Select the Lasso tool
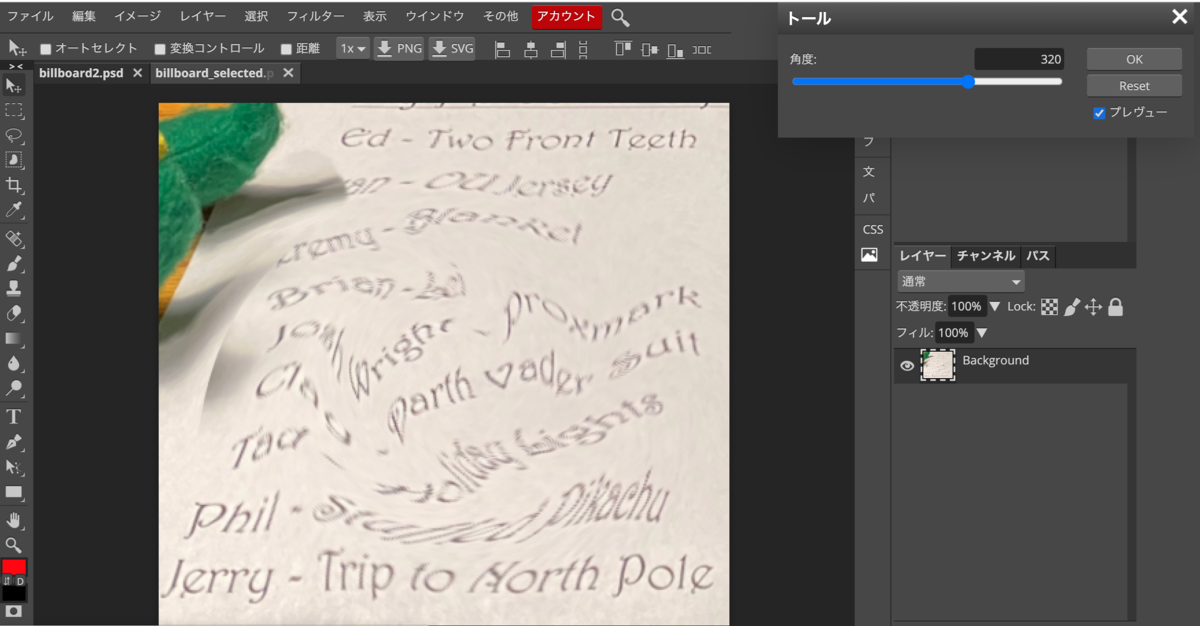This screenshot has height=626, width=1200. 14,136
